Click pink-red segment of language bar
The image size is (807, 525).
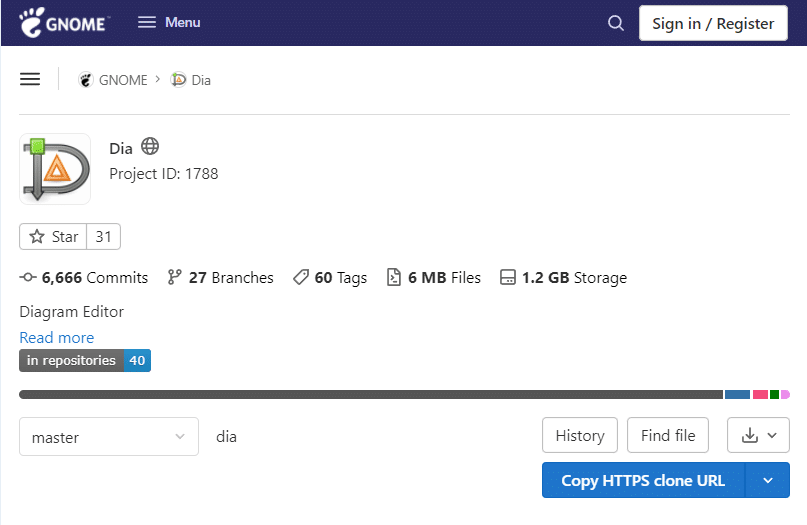pyautogui.click(x=760, y=394)
